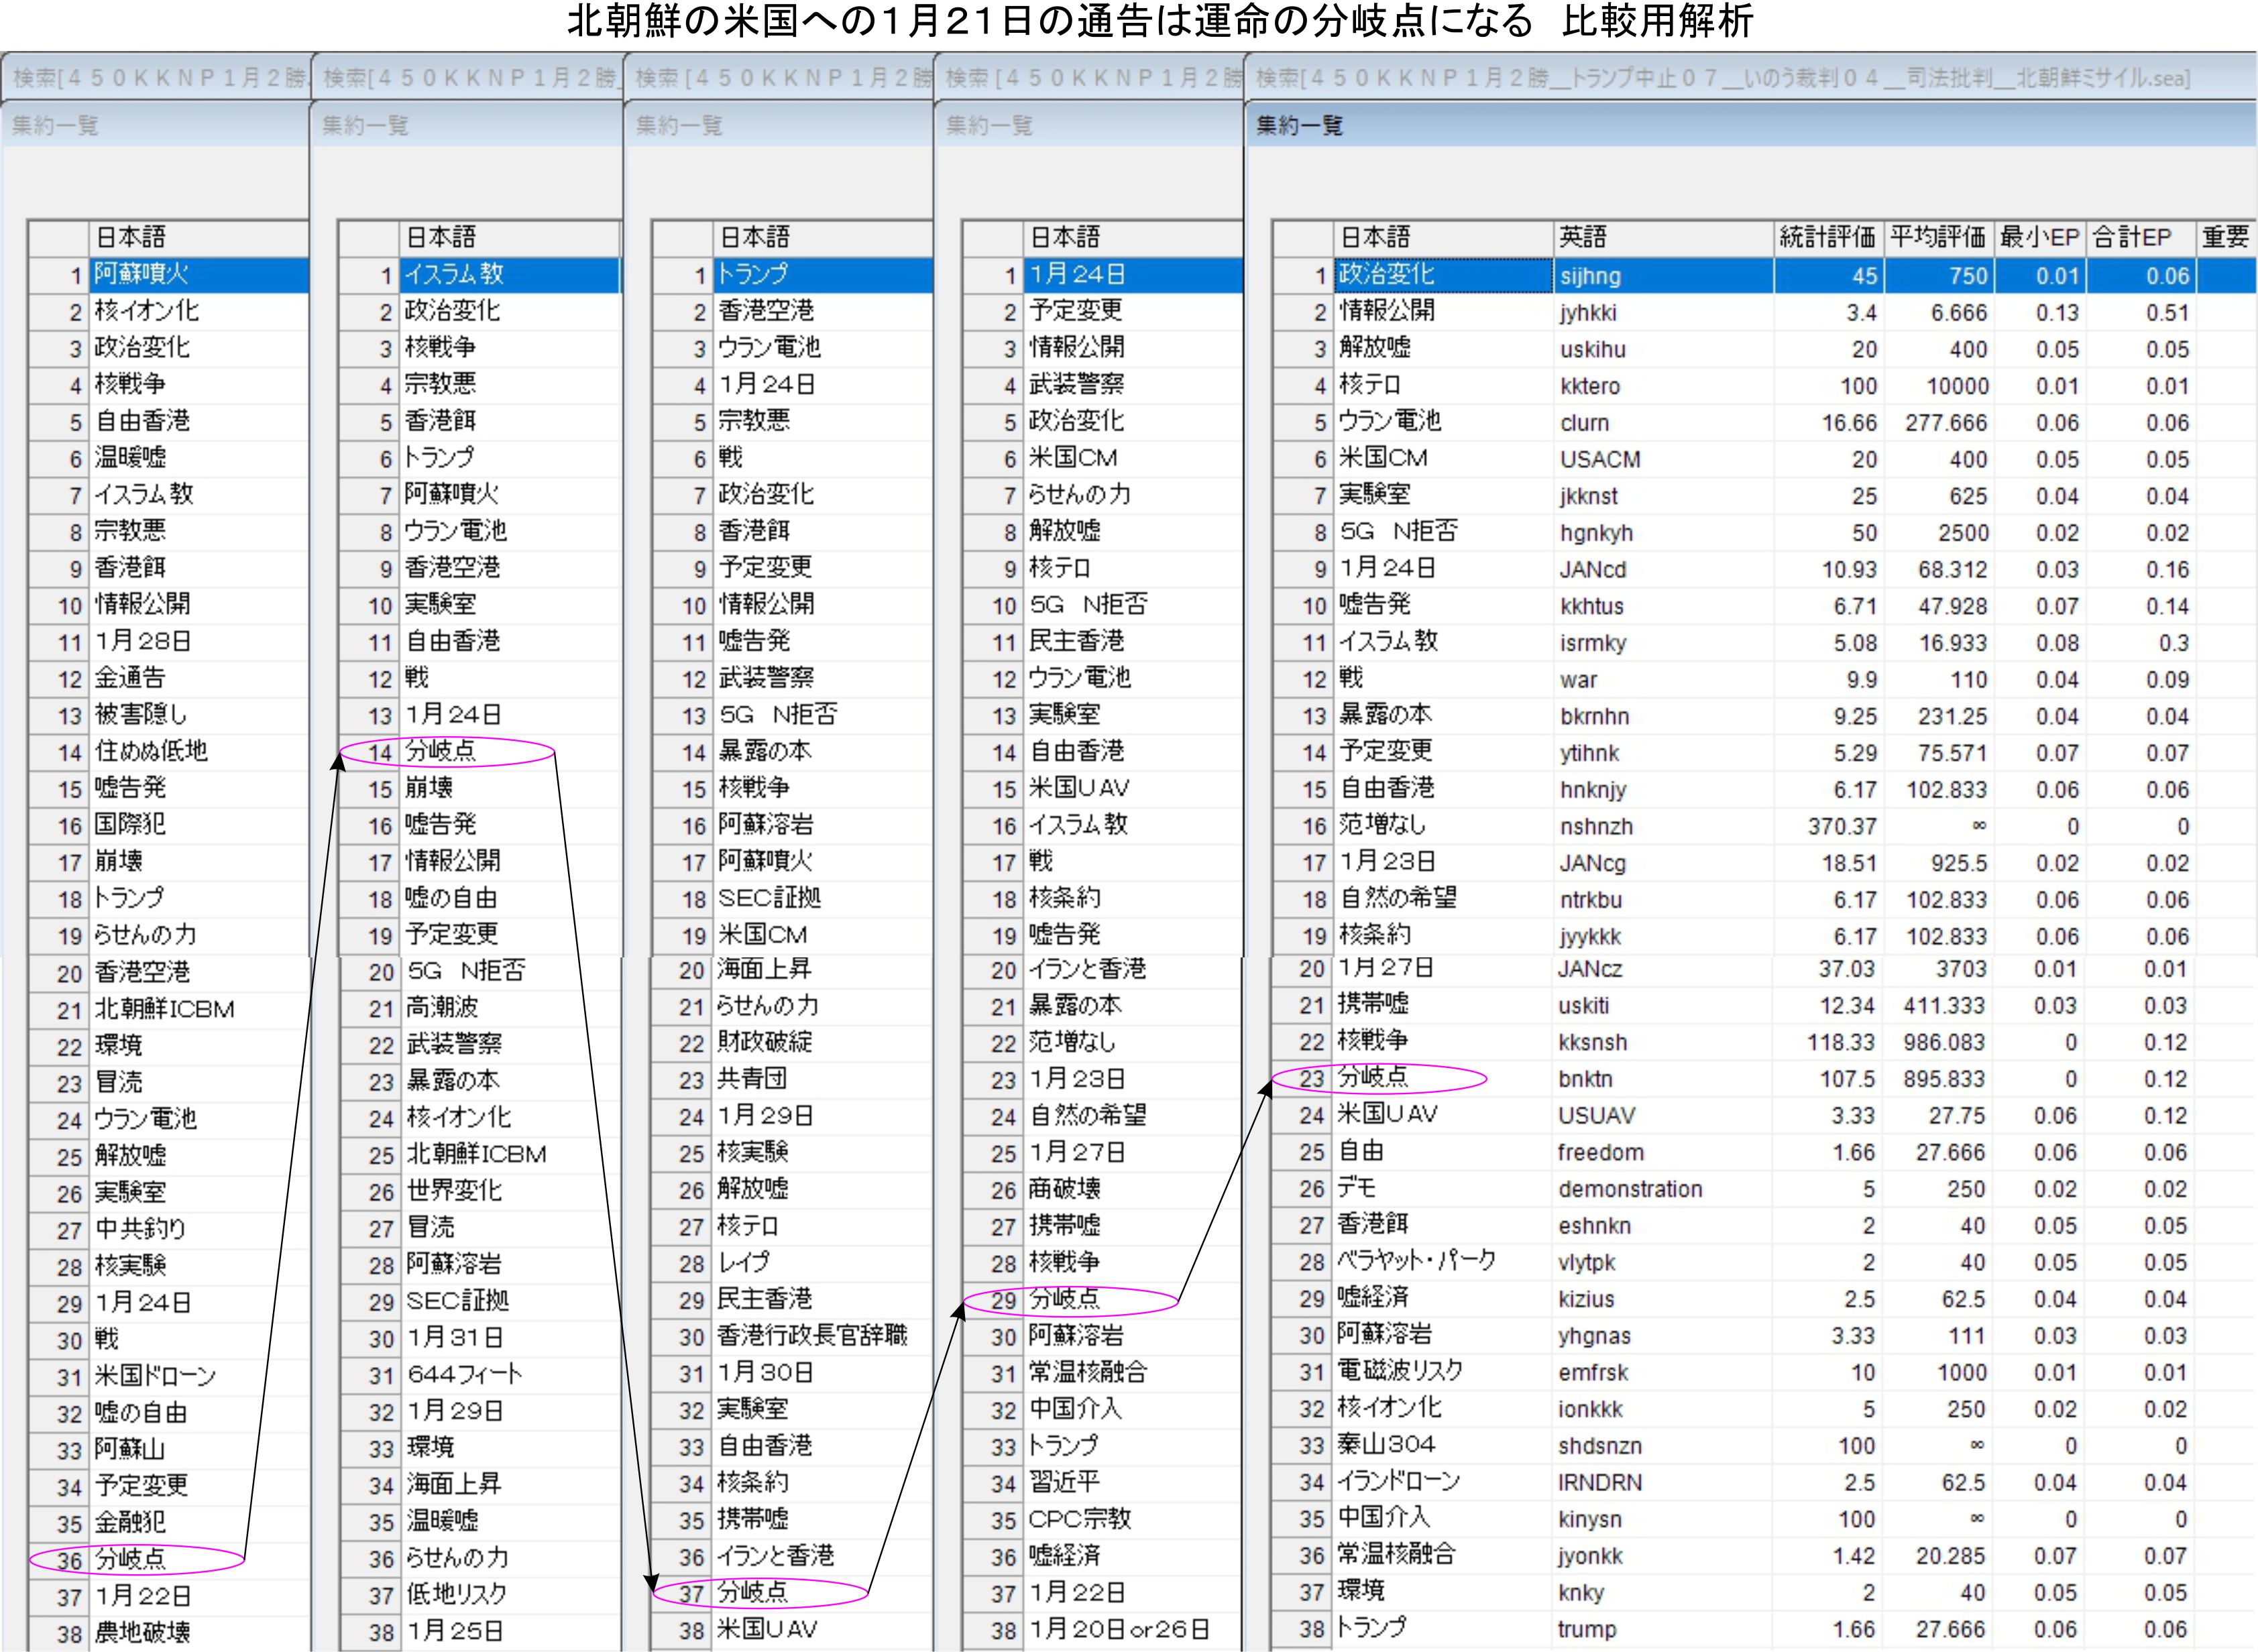Select トランプ row 1 in third list
Image resolution: width=2258 pixels, height=1652 pixels.
[x=753, y=275]
